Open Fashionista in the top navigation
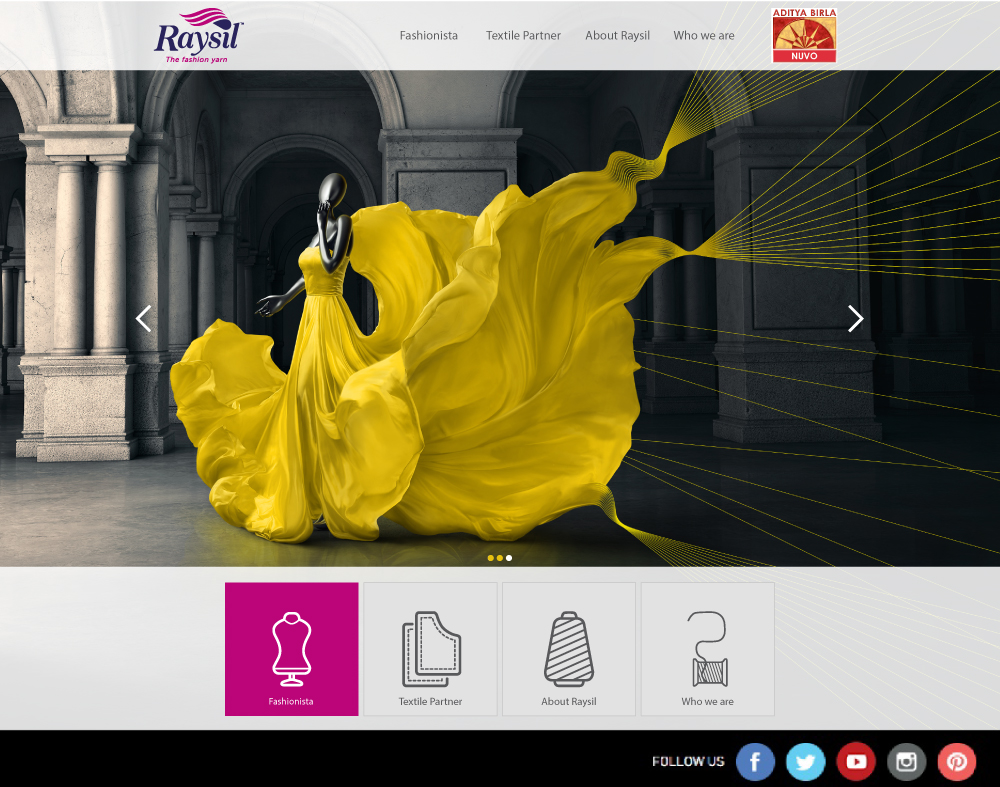Viewport: 1000px width, 787px height. [429, 36]
